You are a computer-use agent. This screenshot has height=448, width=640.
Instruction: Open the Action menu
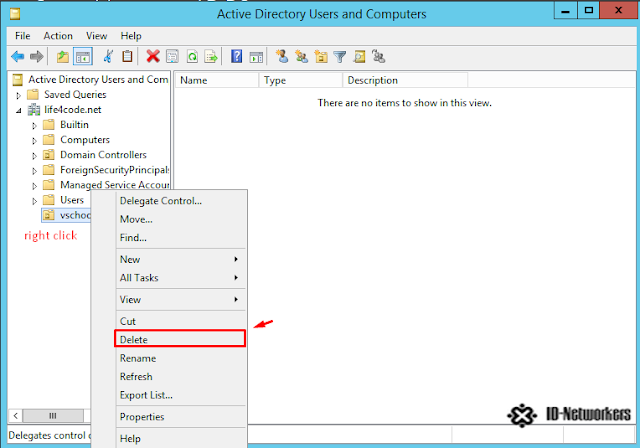[x=58, y=36]
